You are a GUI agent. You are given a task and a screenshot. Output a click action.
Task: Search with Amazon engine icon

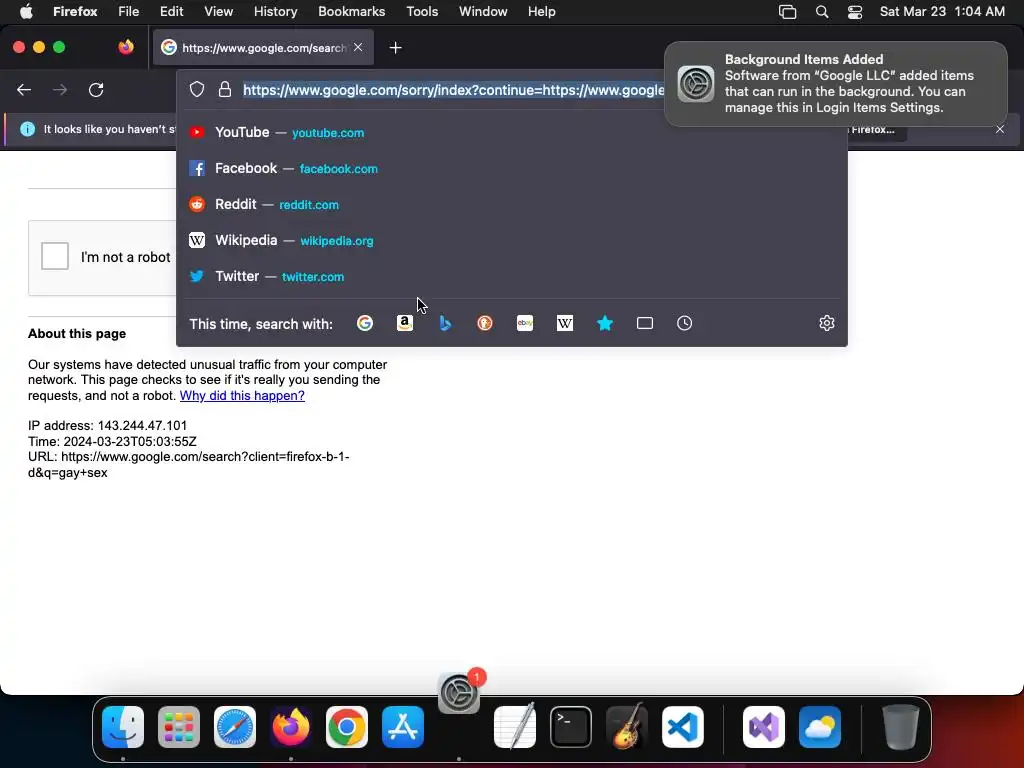pos(405,323)
